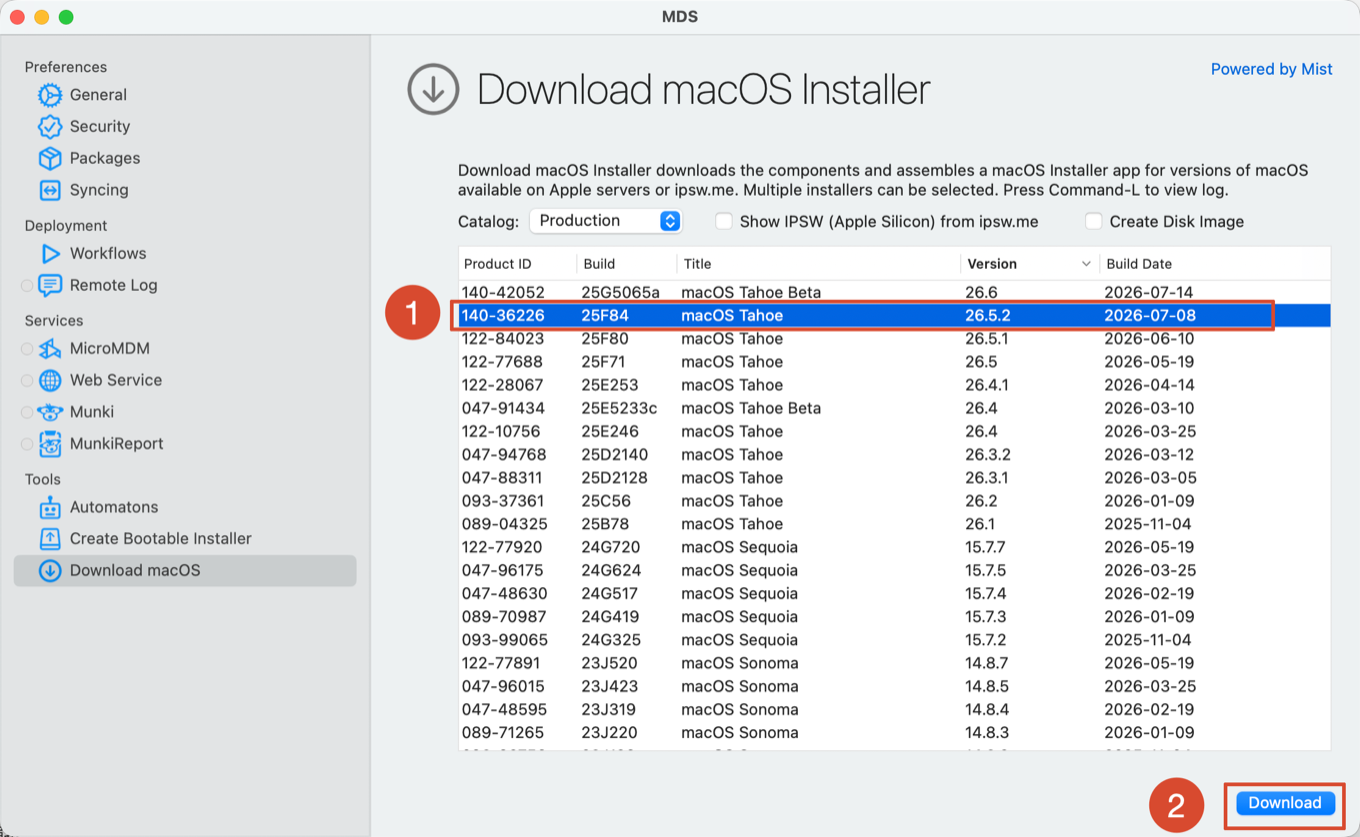Click the Automatons robot icon
This screenshot has height=837, width=1360.
pos(50,507)
